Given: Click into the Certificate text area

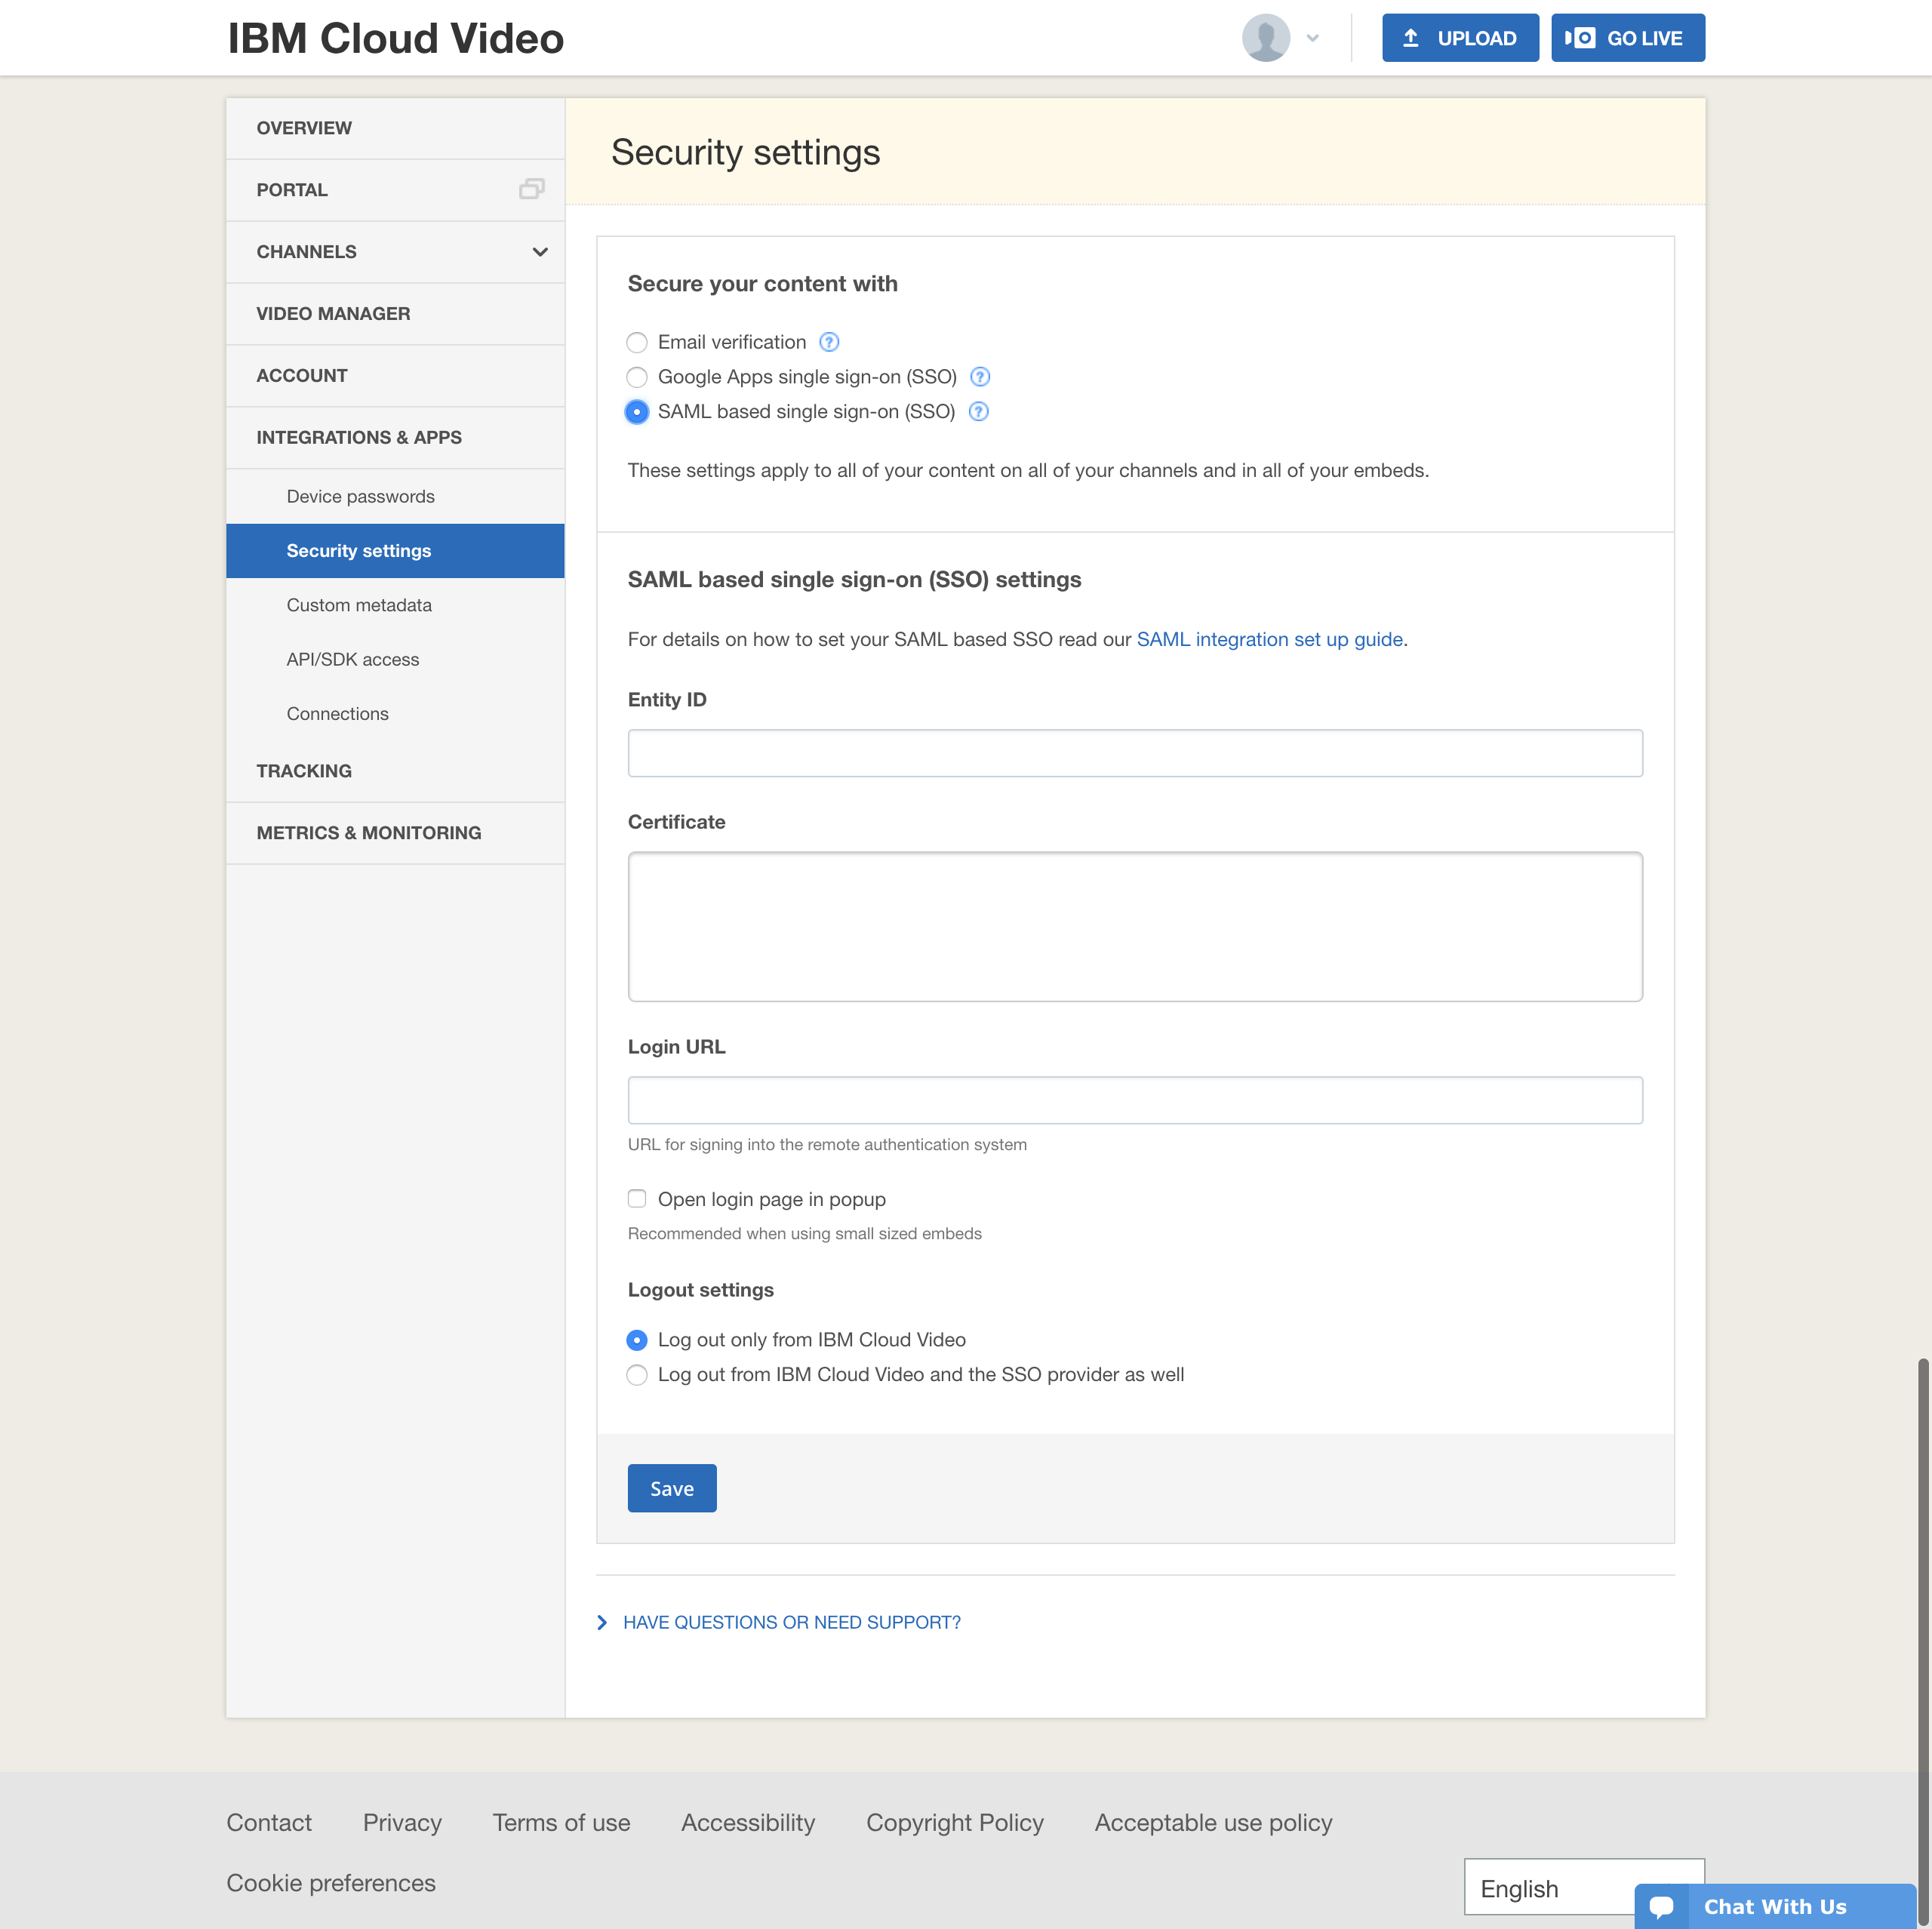Looking at the screenshot, I should click(x=1135, y=927).
